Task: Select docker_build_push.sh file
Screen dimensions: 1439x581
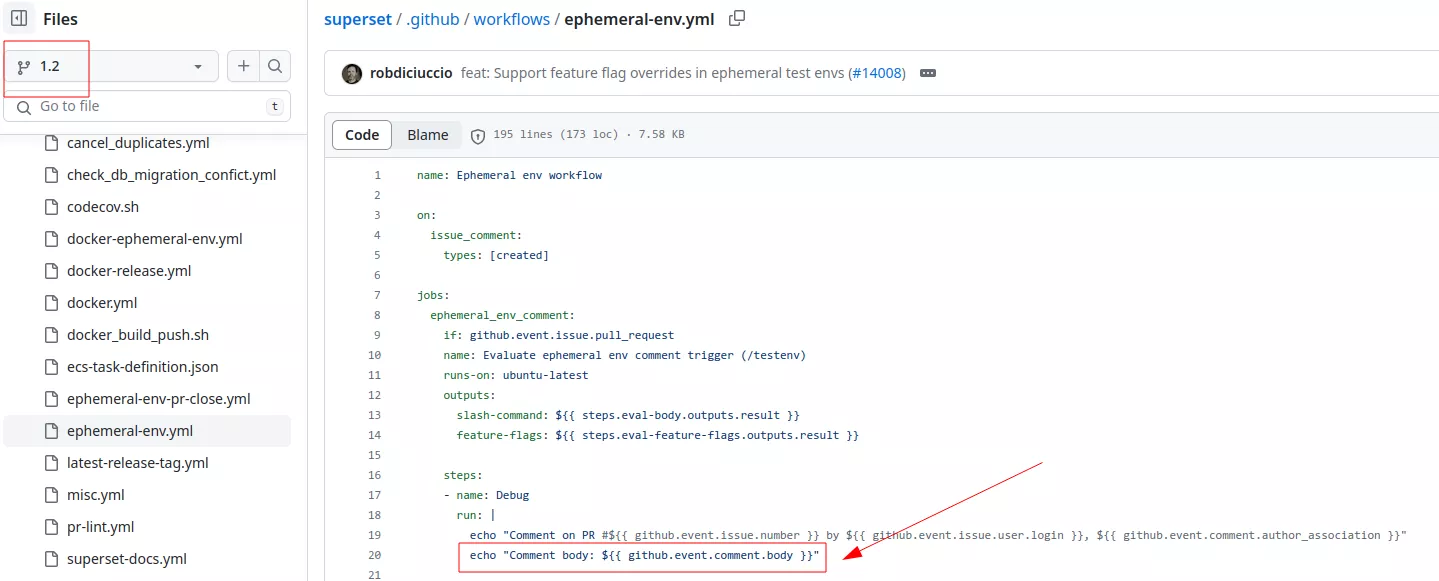Action: 138,335
